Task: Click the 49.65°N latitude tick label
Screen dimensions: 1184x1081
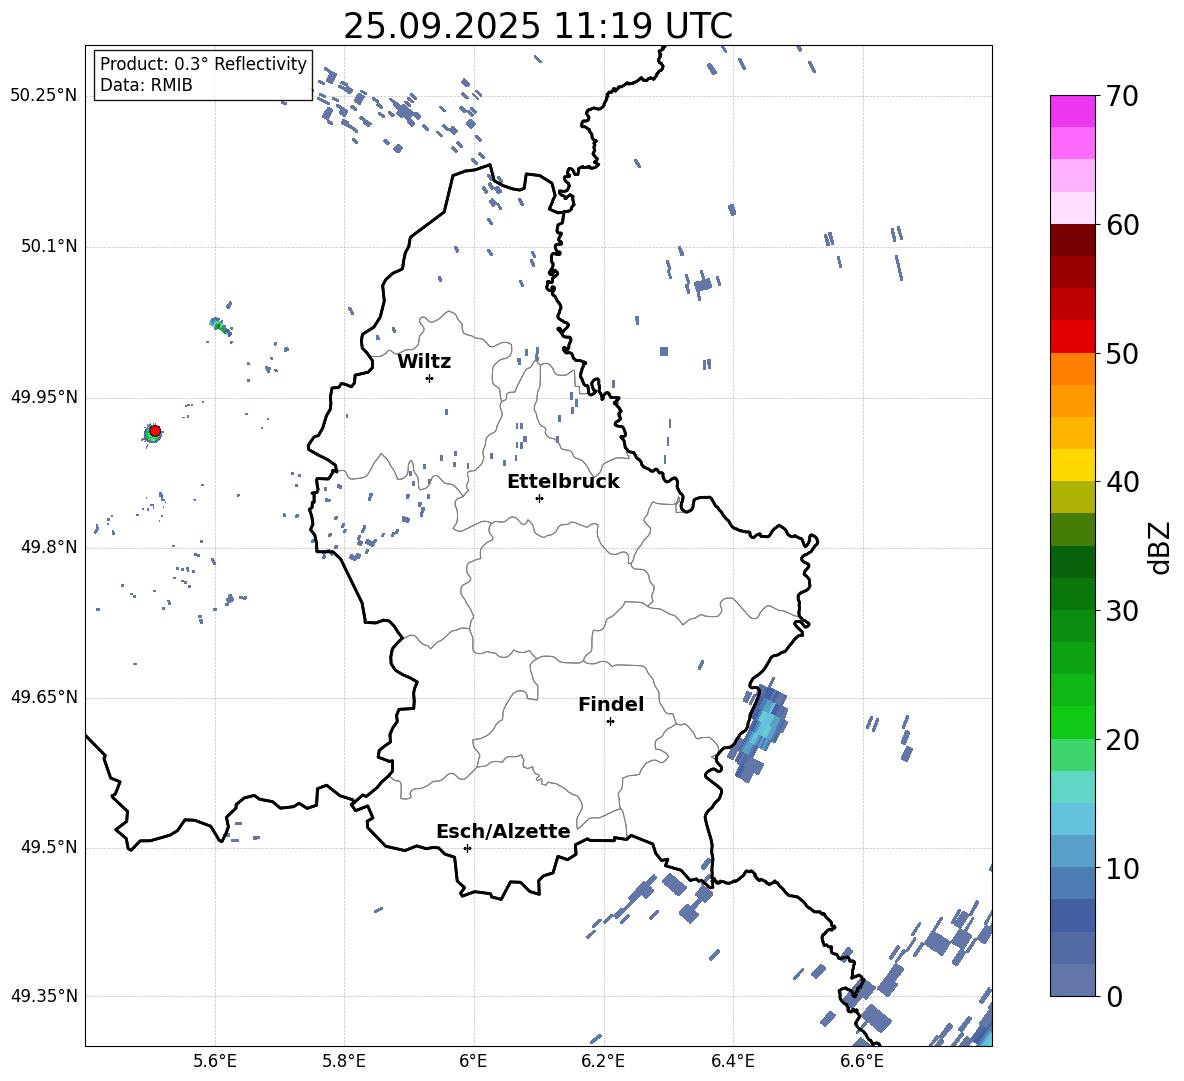Action: [x=44, y=697]
